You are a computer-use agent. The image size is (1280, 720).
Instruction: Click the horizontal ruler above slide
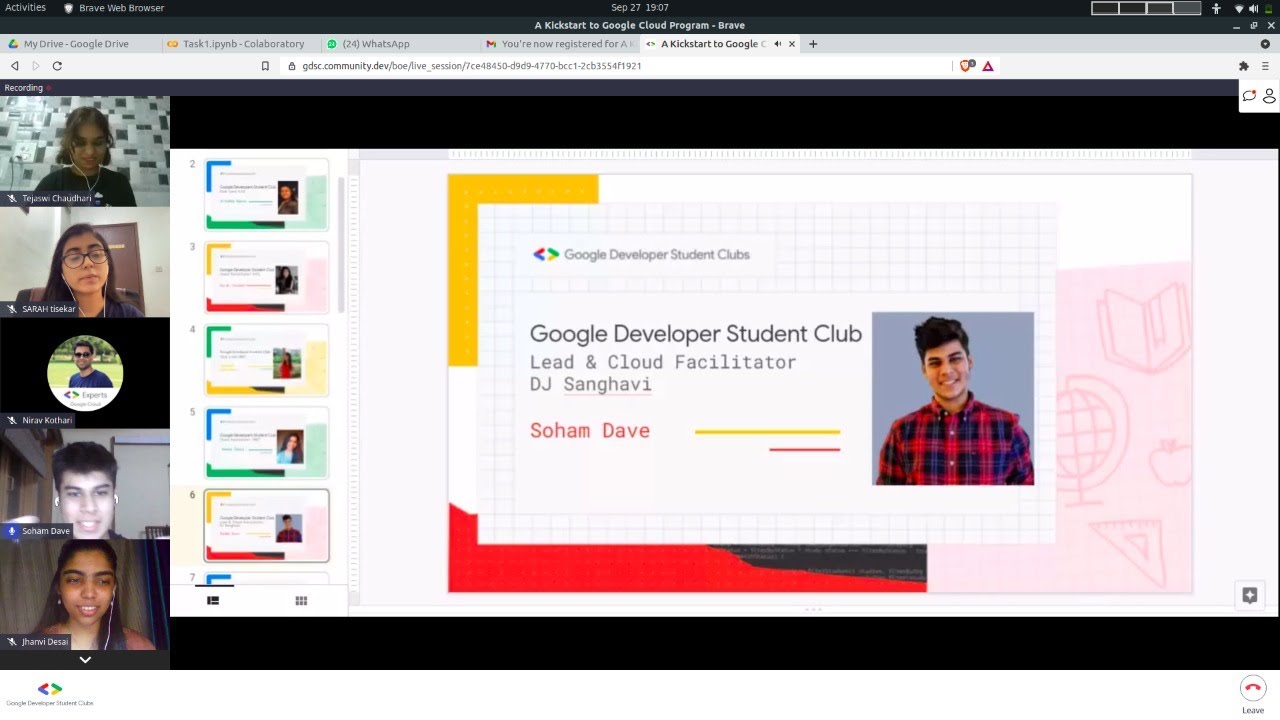tap(818, 154)
